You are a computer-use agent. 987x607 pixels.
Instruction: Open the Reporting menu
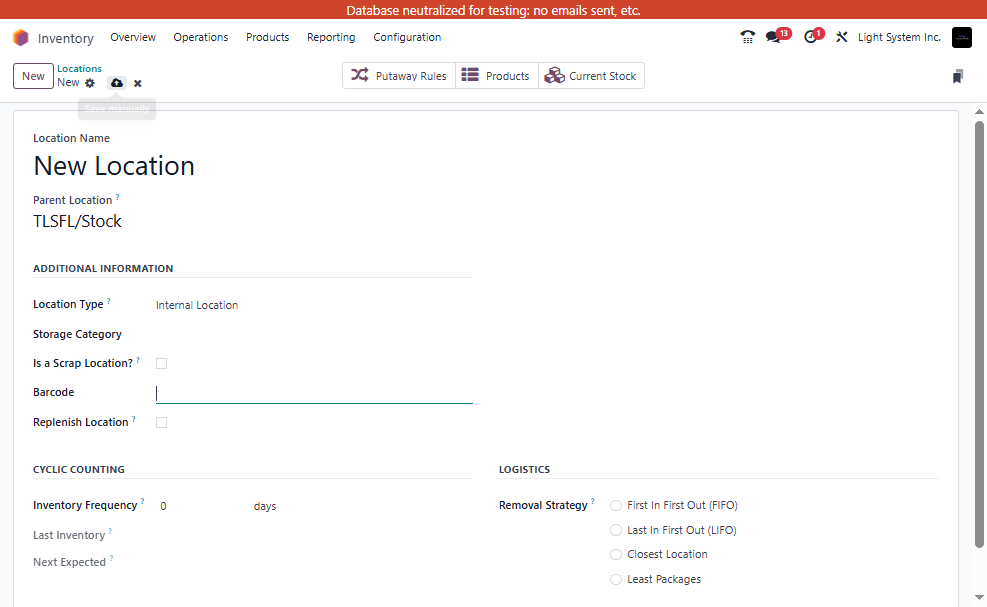pyautogui.click(x=331, y=37)
